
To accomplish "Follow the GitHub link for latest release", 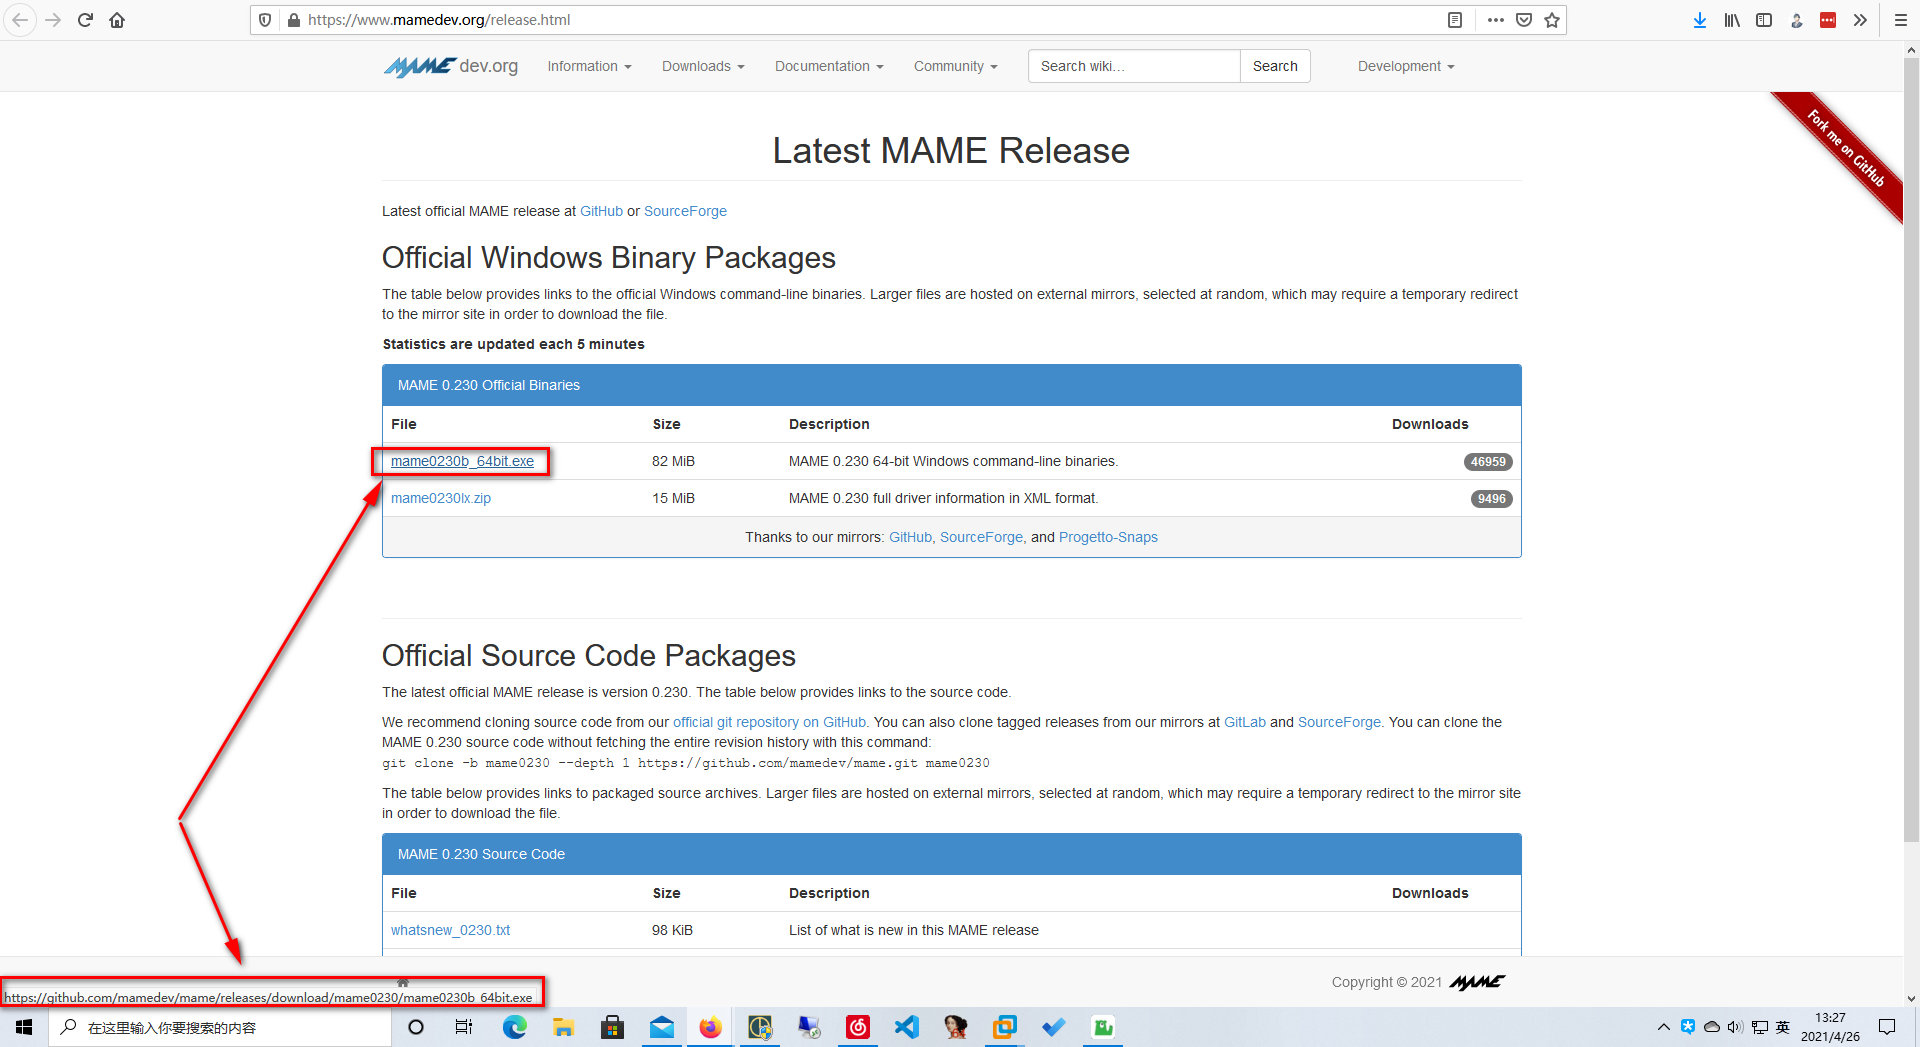I will [x=601, y=211].
